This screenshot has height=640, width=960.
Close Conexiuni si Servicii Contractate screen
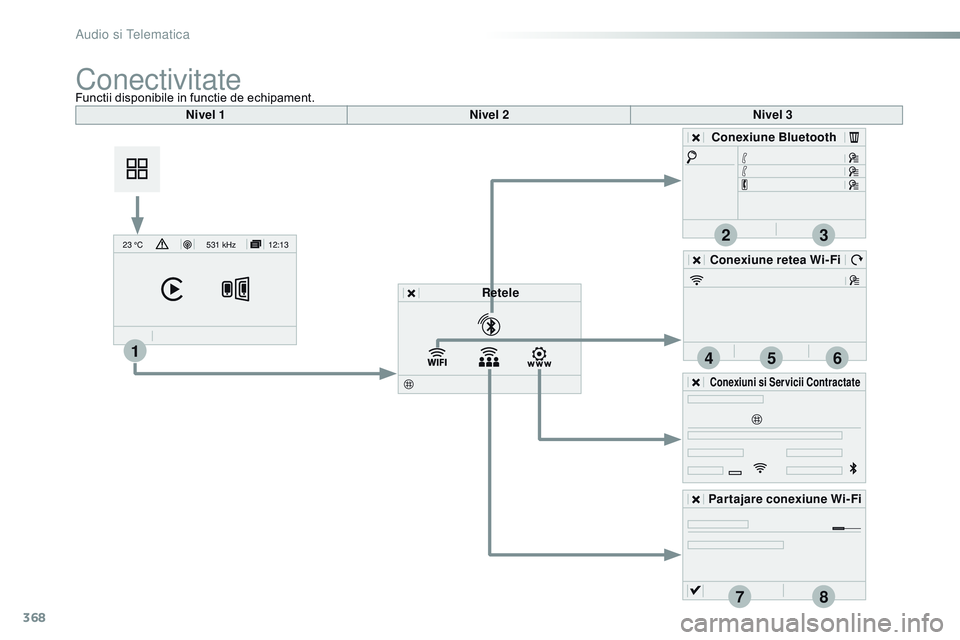coord(696,382)
